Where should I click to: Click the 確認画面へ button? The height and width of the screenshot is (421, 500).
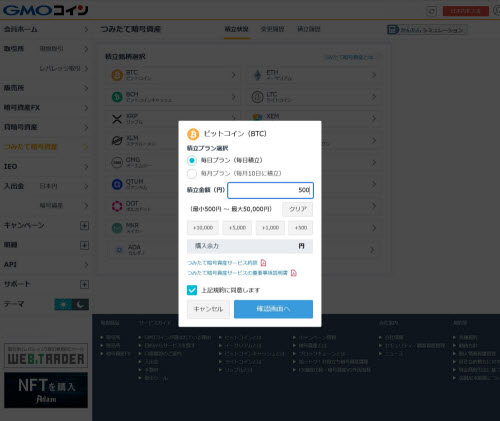click(x=273, y=309)
